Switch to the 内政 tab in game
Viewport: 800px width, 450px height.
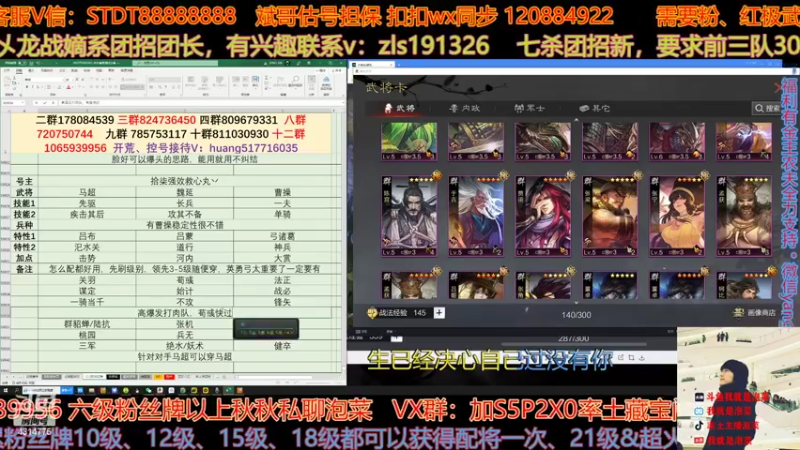click(464, 108)
